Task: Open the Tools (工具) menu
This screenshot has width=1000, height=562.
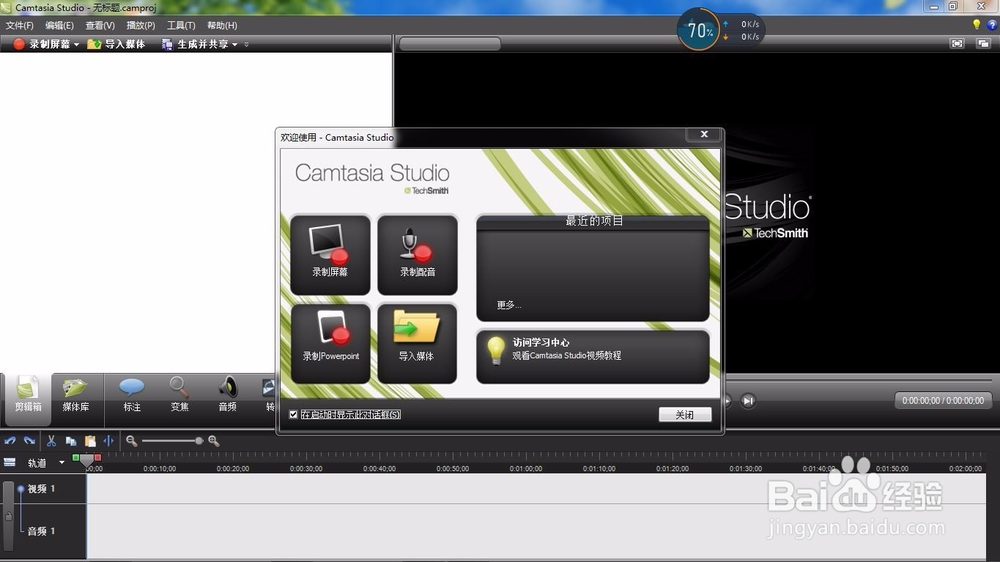Action: point(181,26)
